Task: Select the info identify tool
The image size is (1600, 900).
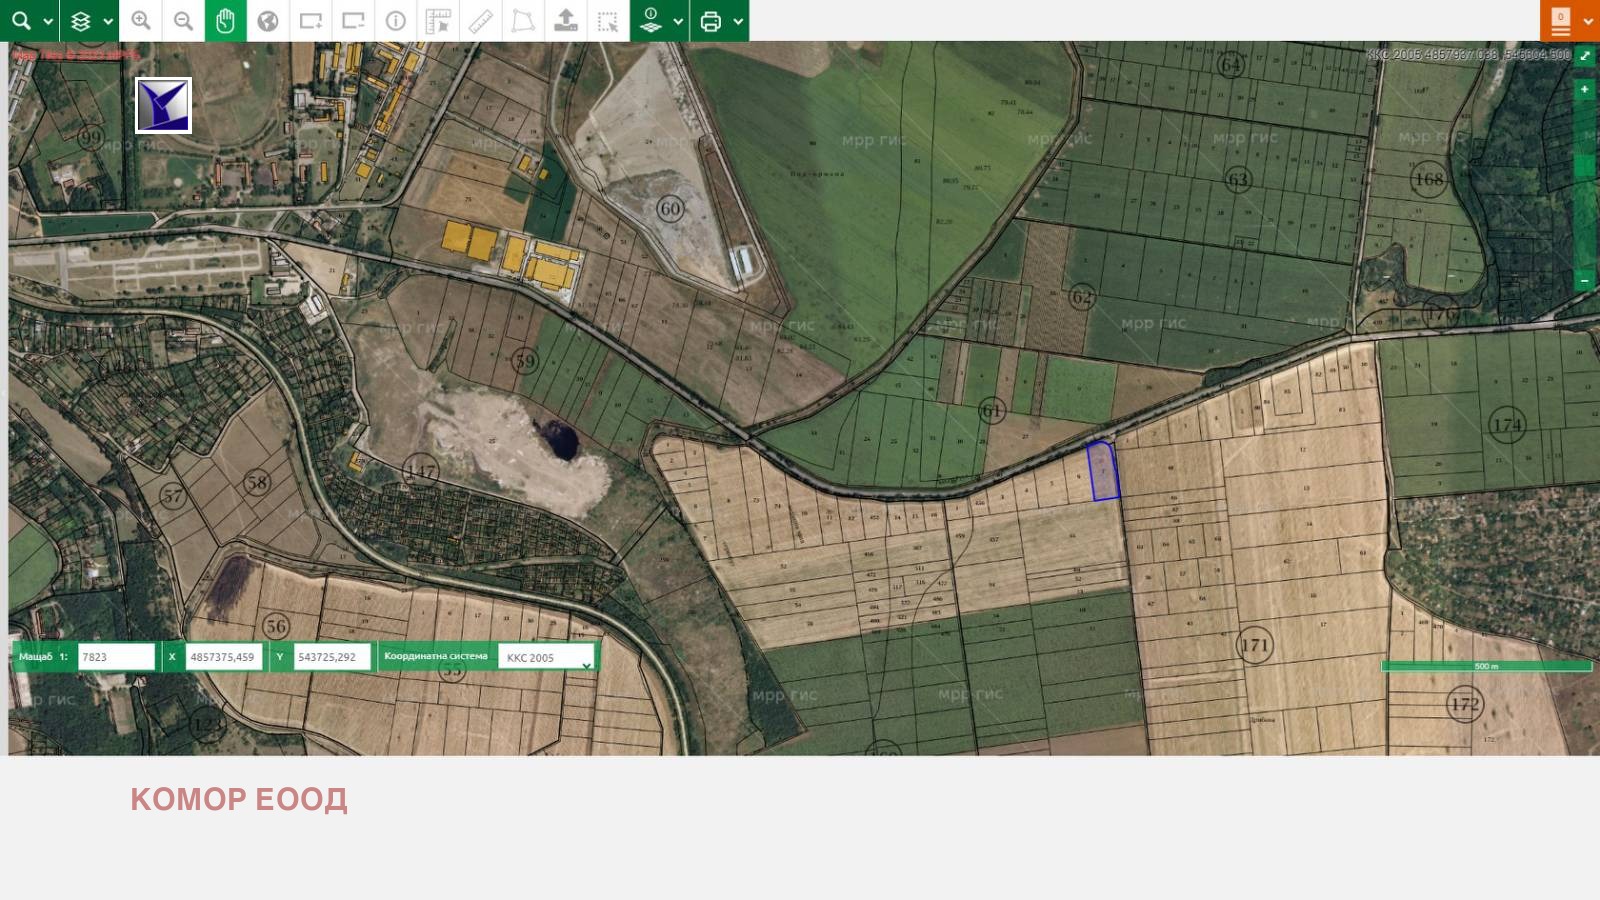Action: [x=396, y=21]
